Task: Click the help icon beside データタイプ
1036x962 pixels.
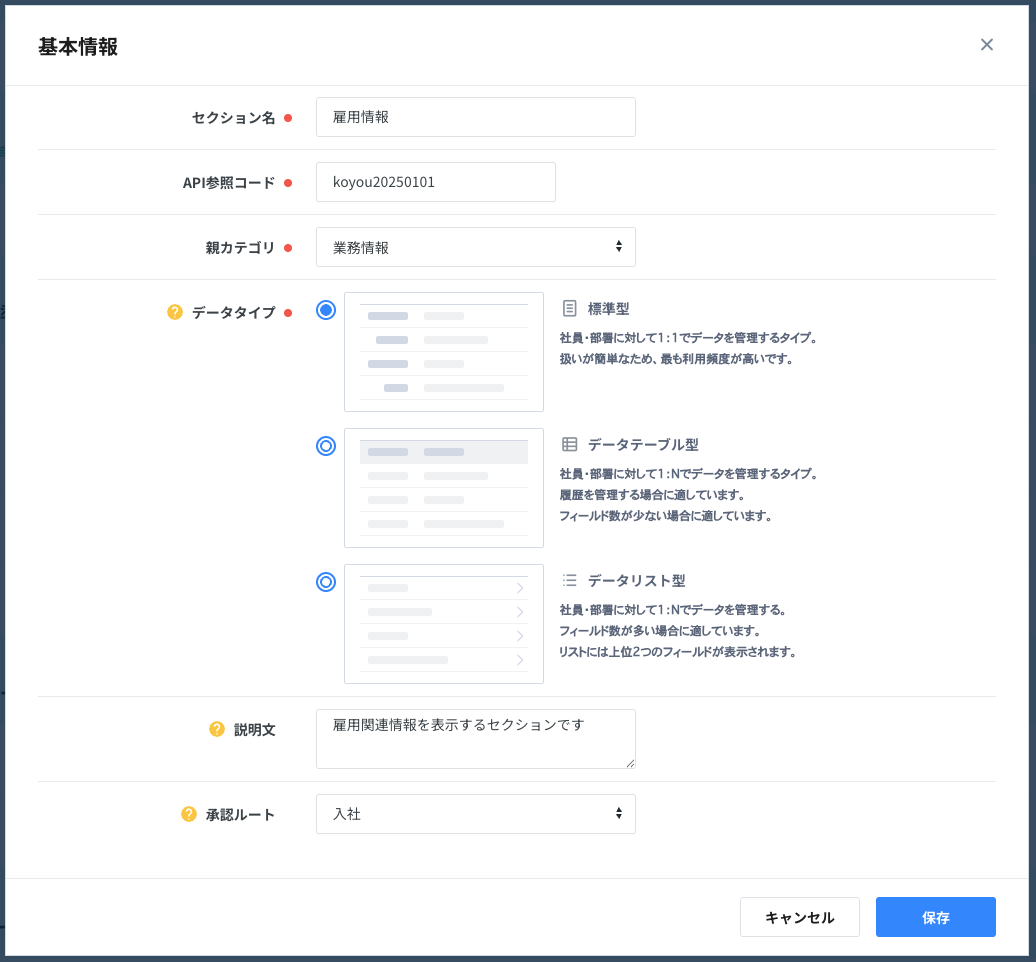Action: coord(175,312)
